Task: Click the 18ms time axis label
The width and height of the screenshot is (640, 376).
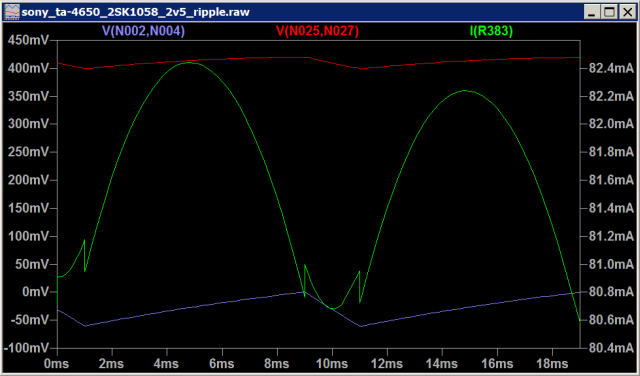Action: point(552,363)
